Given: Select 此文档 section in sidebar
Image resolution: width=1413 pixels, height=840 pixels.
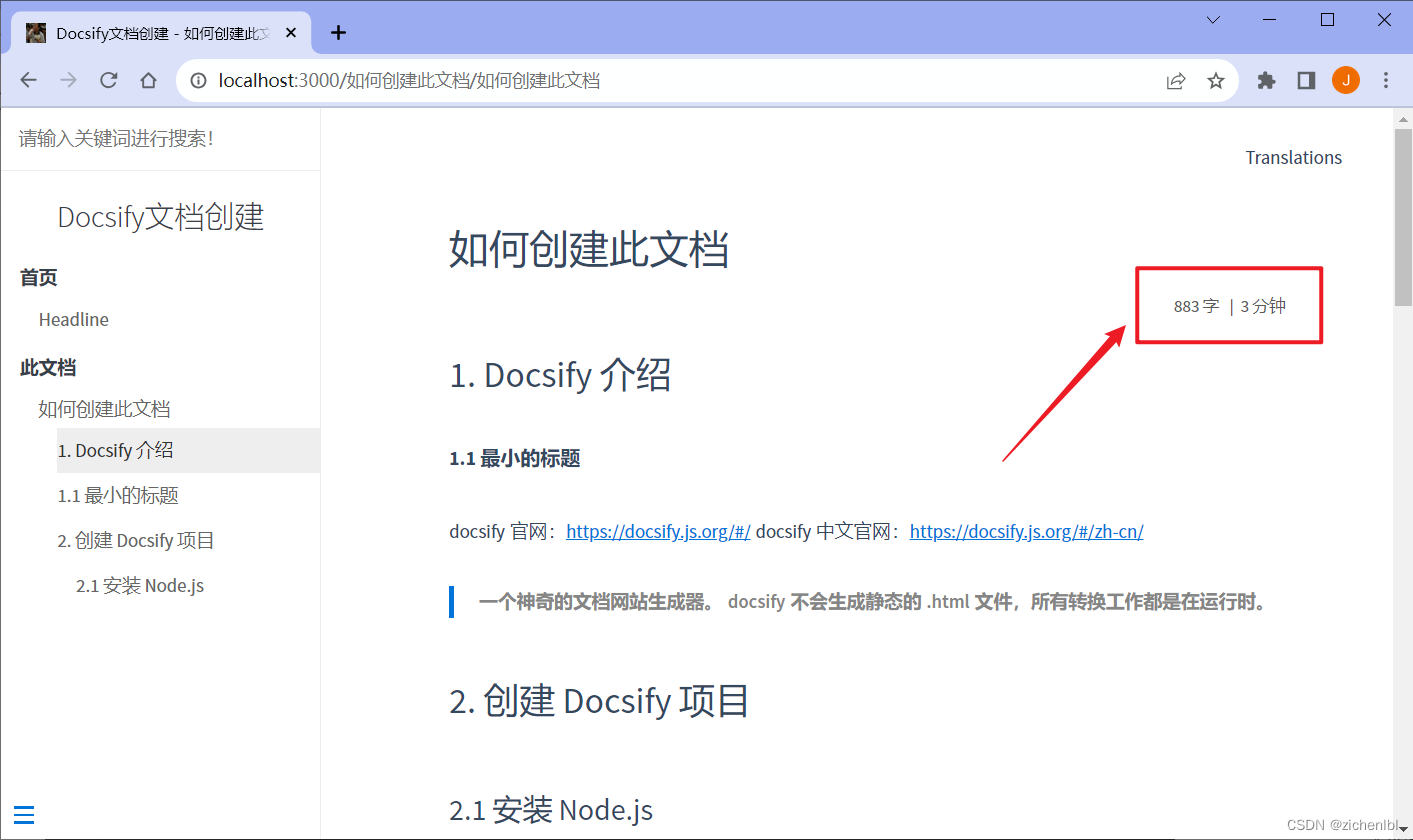Looking at the screenshot, I should coord(48,368).
